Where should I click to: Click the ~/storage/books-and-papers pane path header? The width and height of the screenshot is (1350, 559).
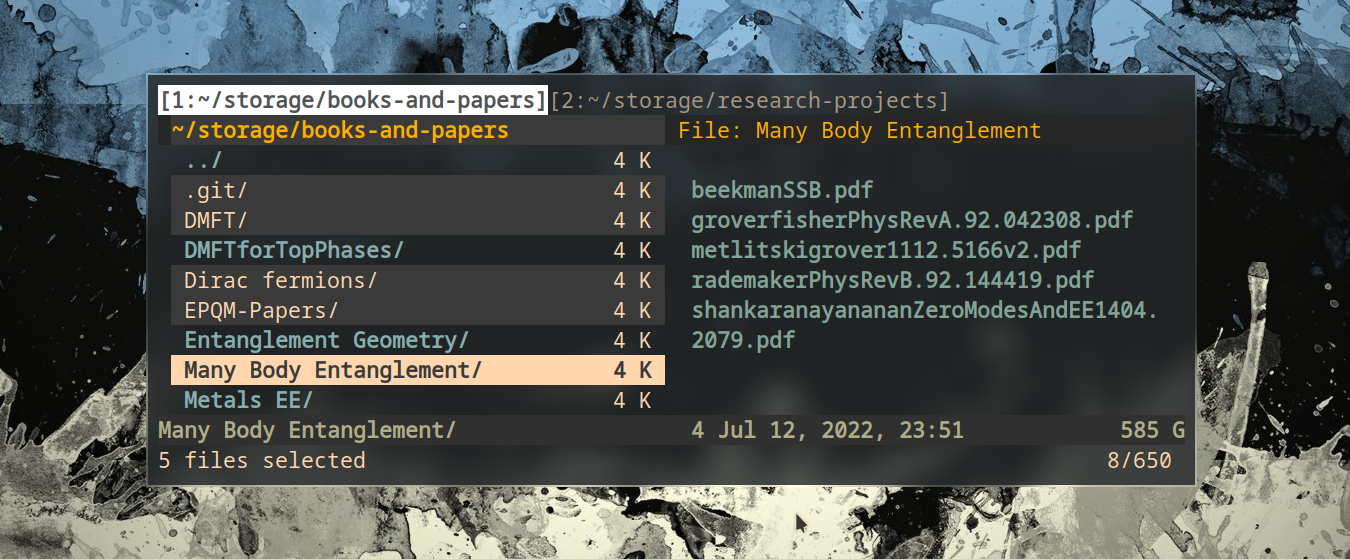point(340,131)
